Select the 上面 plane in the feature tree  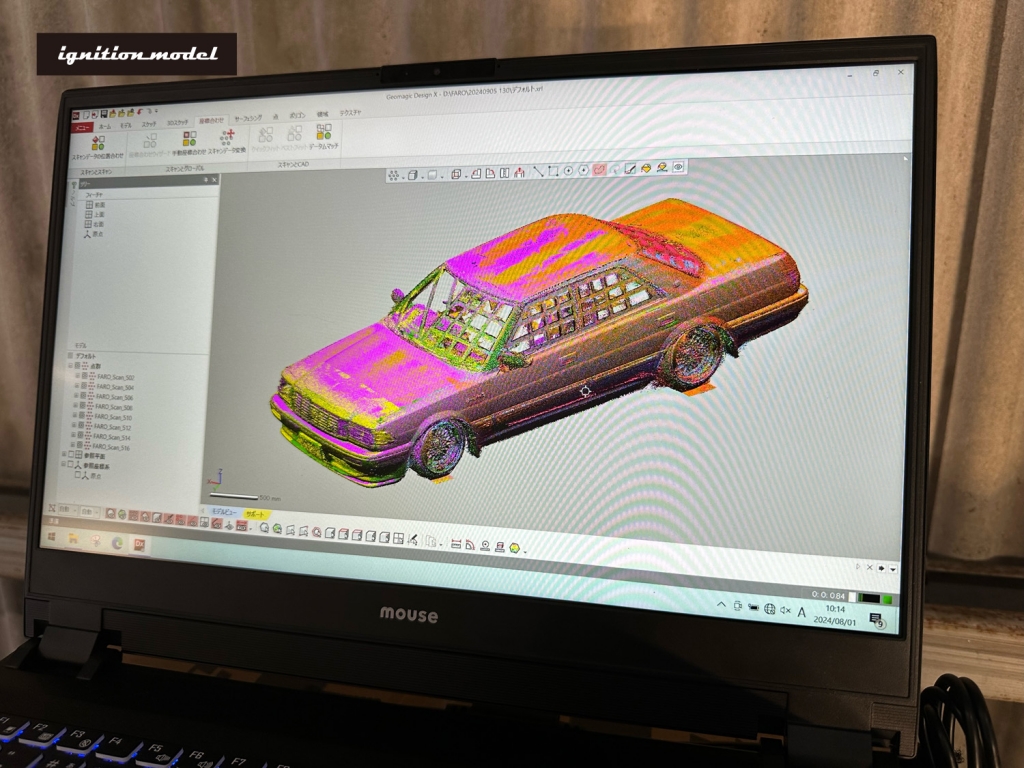(94, 214)
